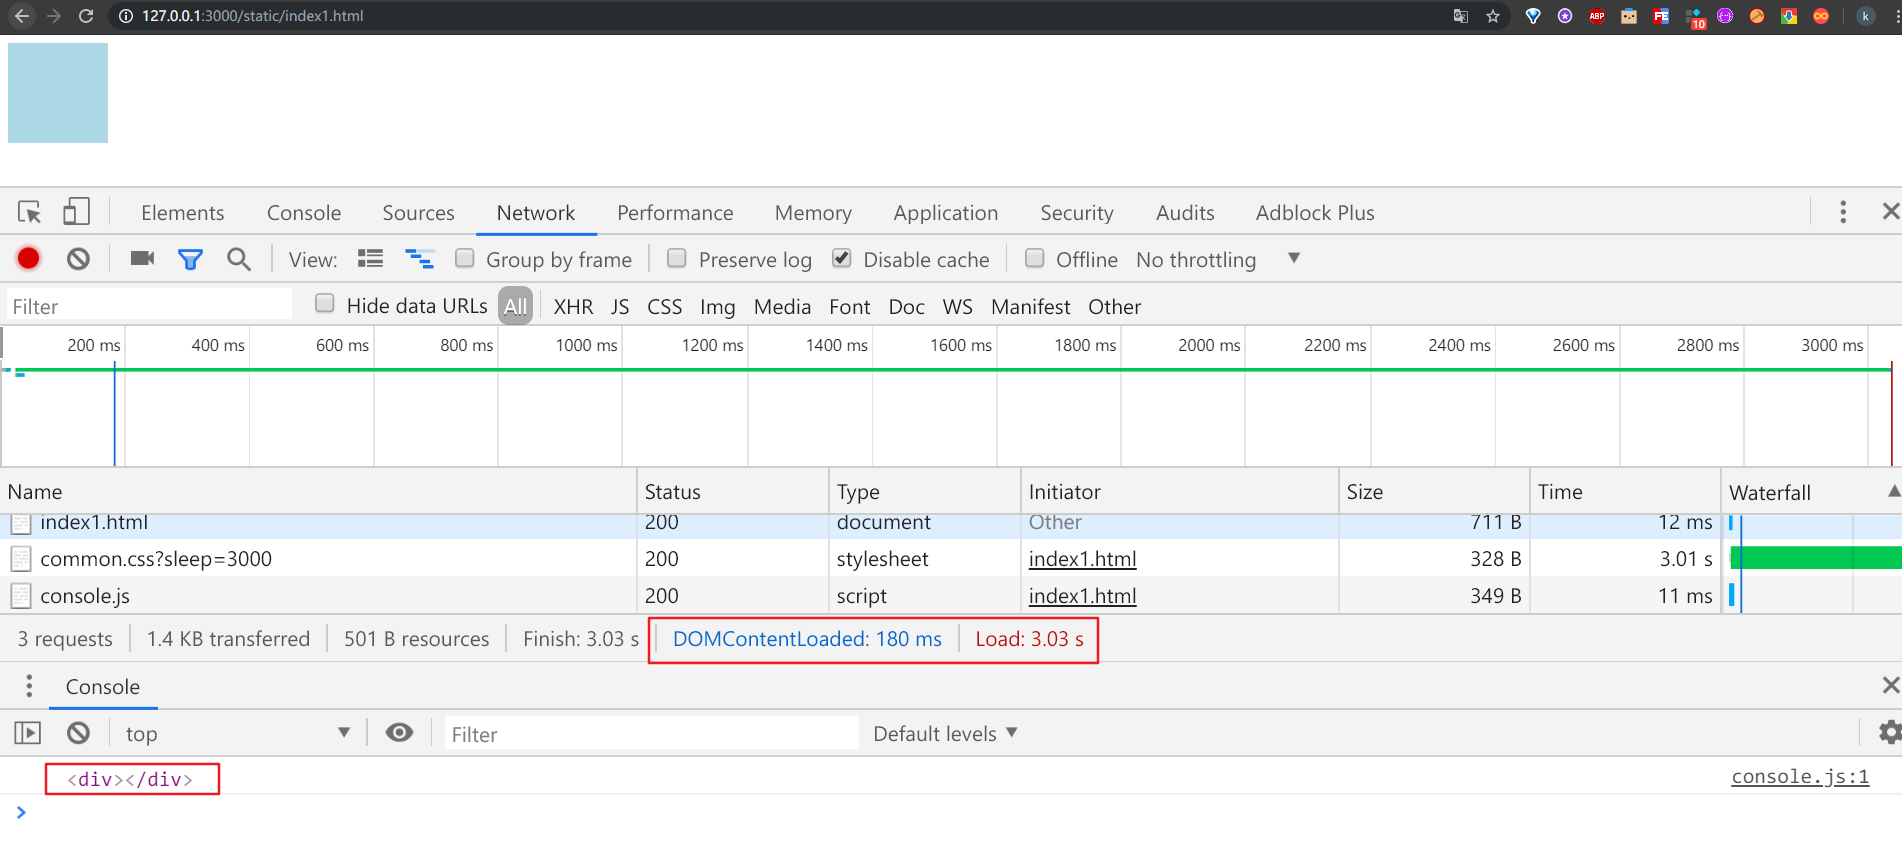Screen dimensions: 1902x867
Task: Stop recording the network log with the red button
Action: (x=29, y=259)
